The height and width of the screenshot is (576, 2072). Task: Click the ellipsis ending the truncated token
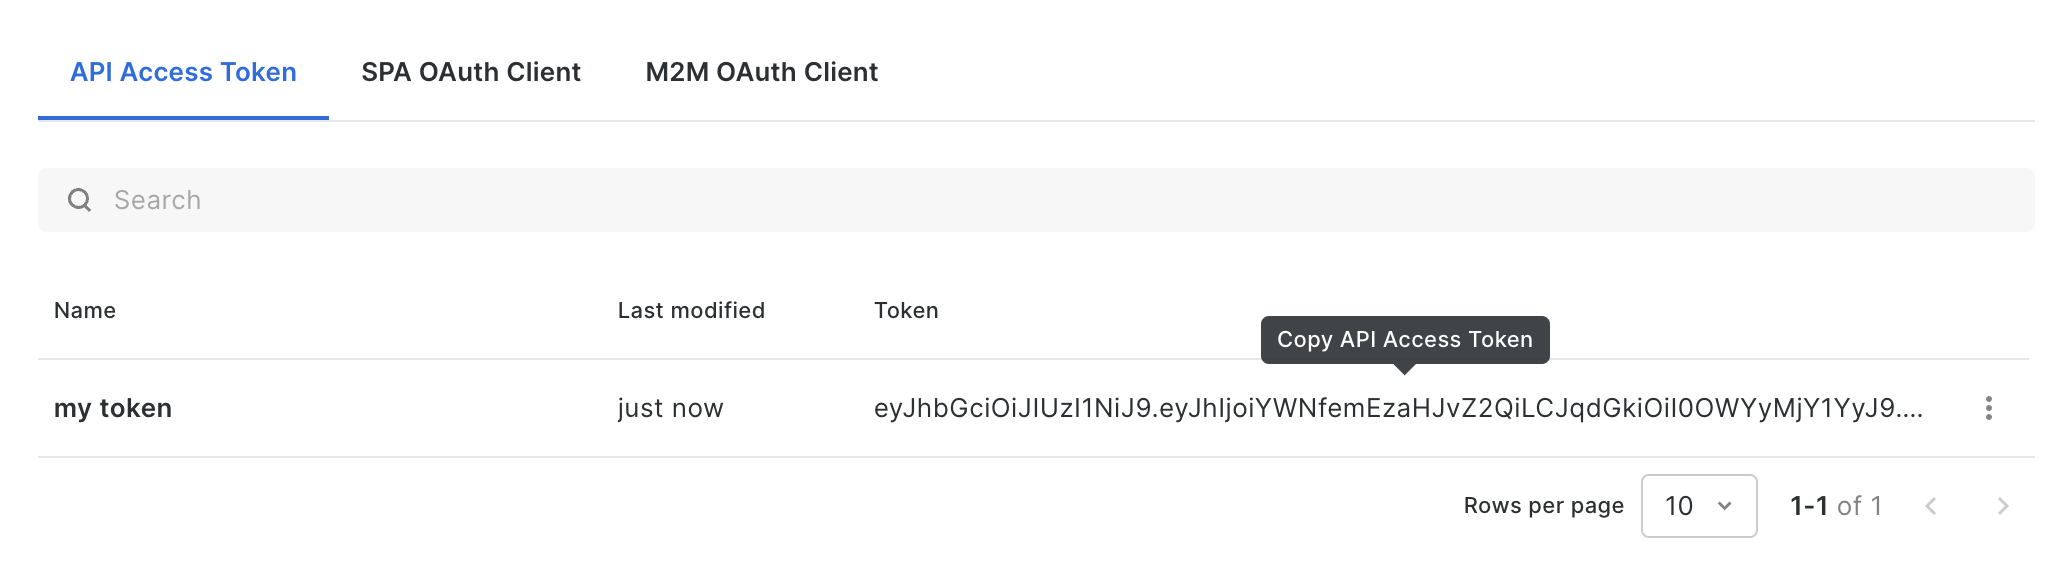point(1910,410)
